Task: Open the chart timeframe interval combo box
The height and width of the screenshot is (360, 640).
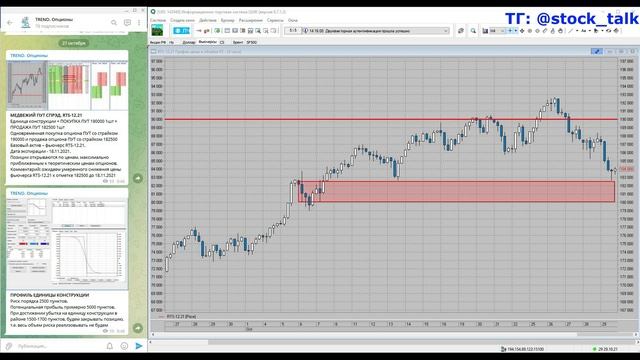Action: click(x=498, y=31)
